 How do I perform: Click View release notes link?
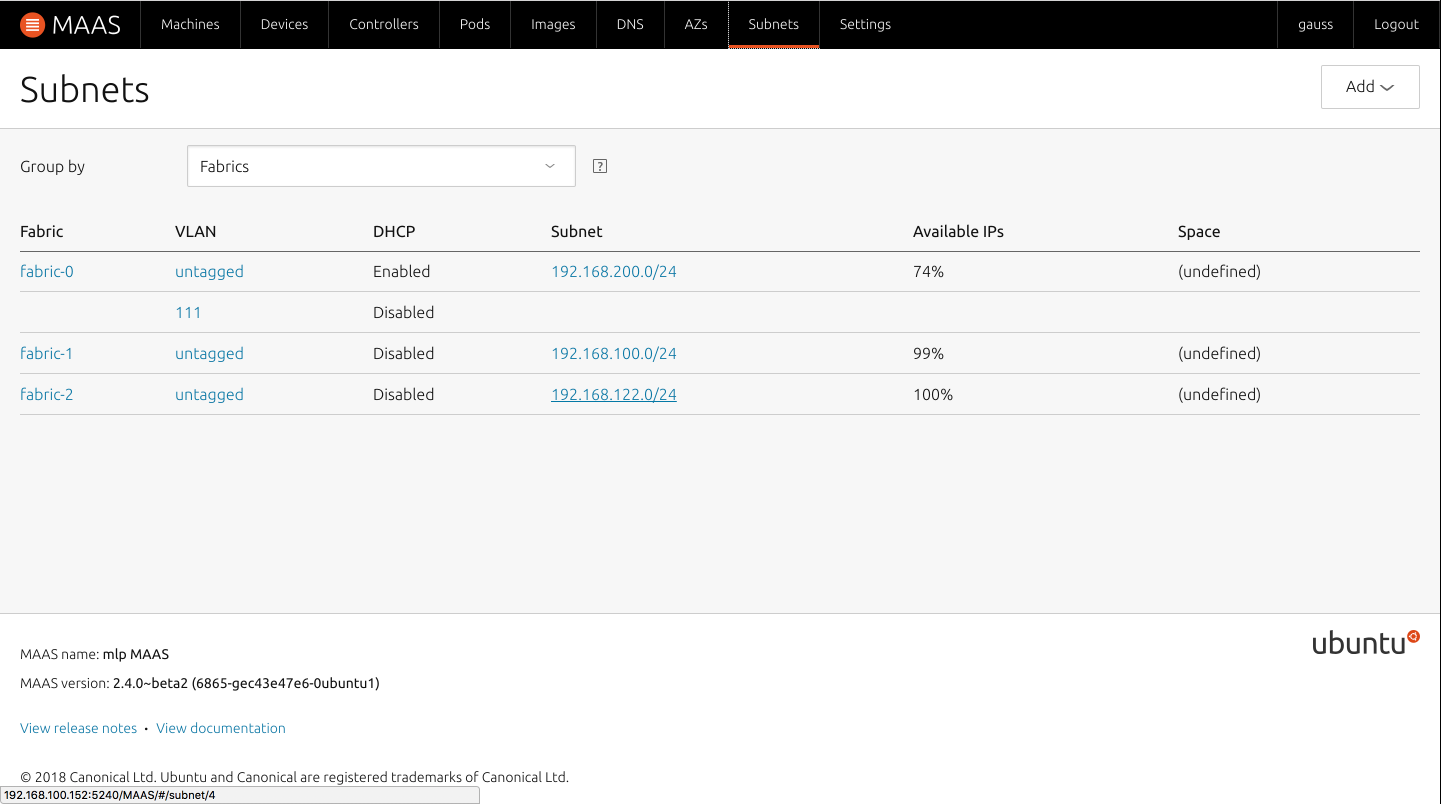(79, 728)
